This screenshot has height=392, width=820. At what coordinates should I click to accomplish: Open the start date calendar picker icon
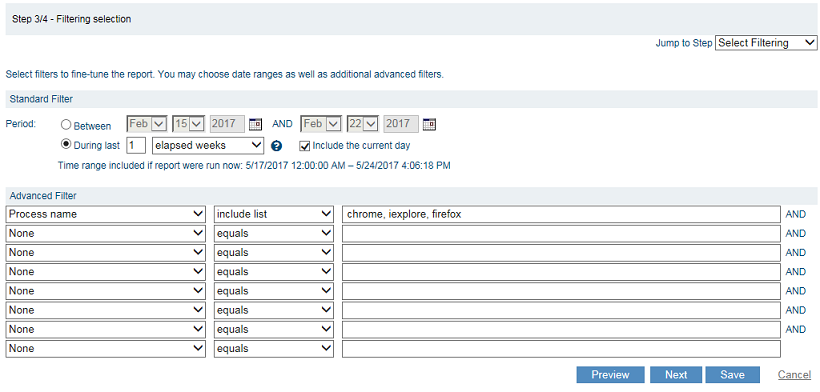click(x=255, y=124)
